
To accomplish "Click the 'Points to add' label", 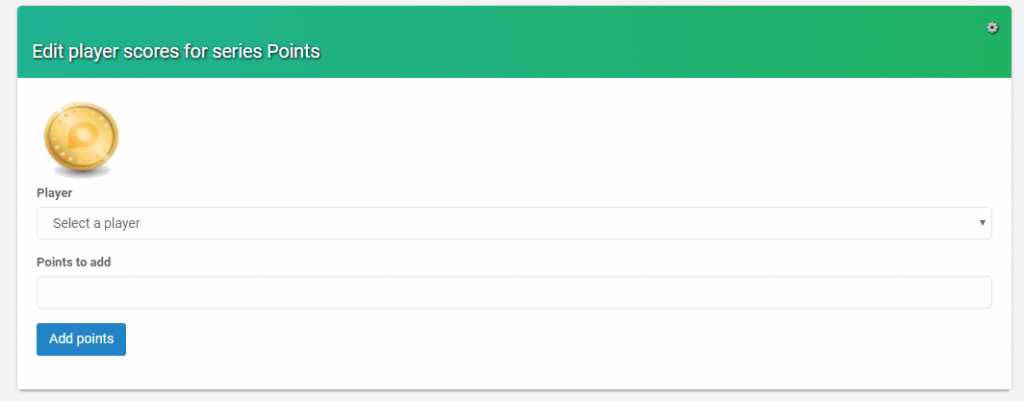I will tap(74, 262).
